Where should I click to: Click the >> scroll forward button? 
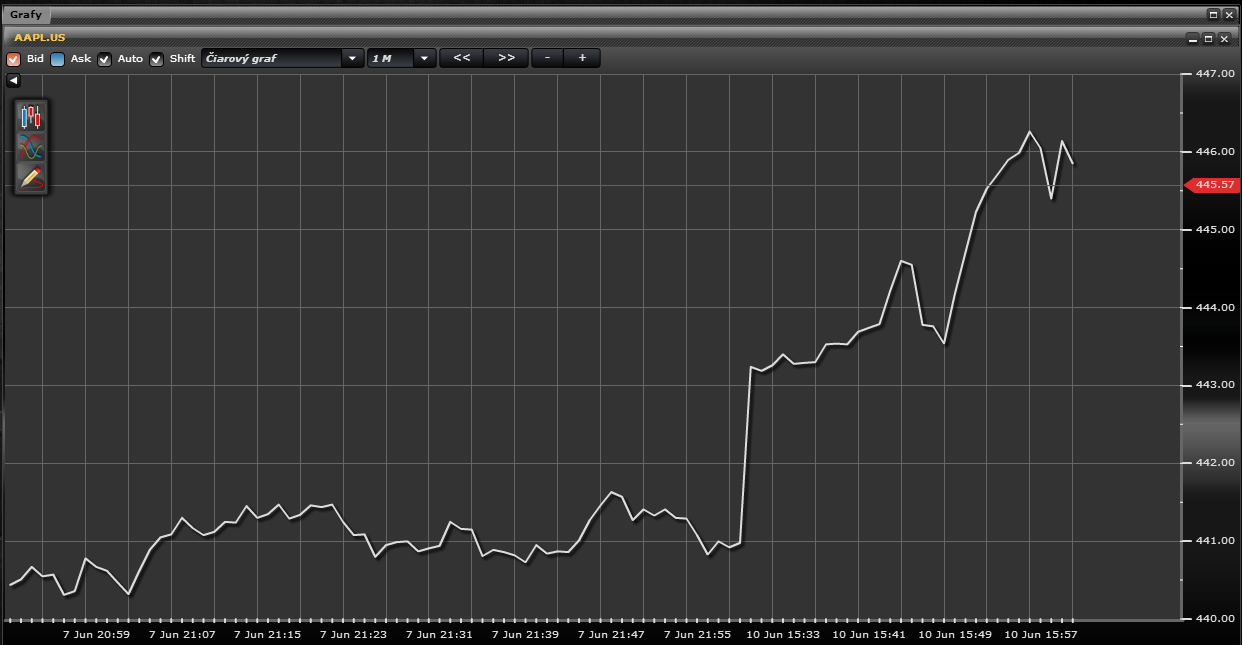[x=507, y=58]
